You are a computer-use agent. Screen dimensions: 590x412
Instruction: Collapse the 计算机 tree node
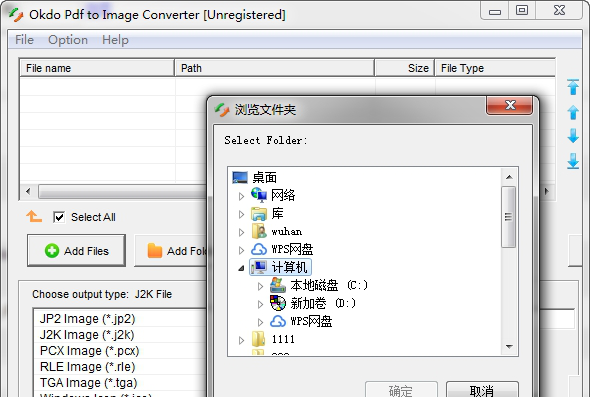click(241, 268)
